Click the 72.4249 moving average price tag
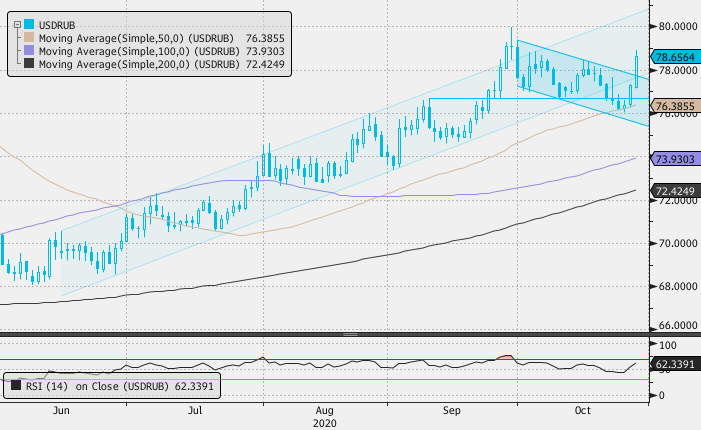This screenshot has height=430, width=701. pos(674,190)
